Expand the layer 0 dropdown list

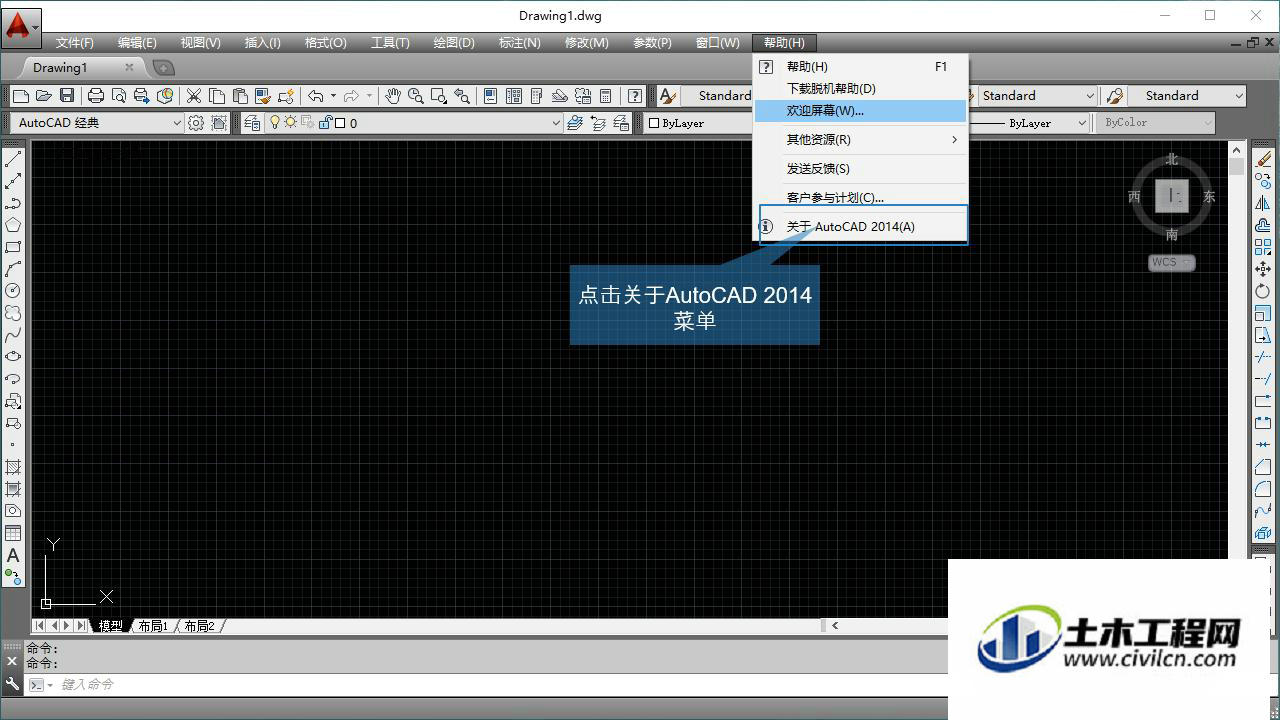coord(556,123)
